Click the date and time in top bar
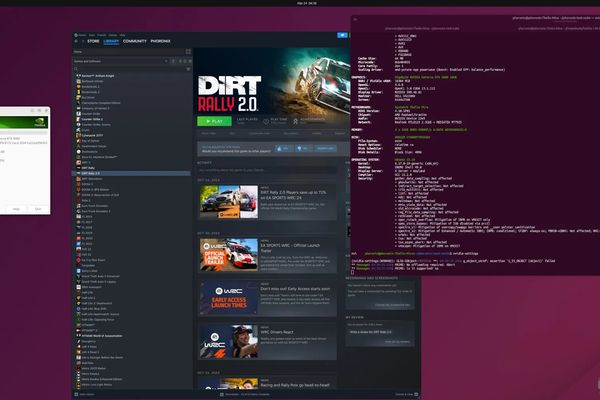The width and height of the screenshot is (600, 400). (x=307, y=3)
